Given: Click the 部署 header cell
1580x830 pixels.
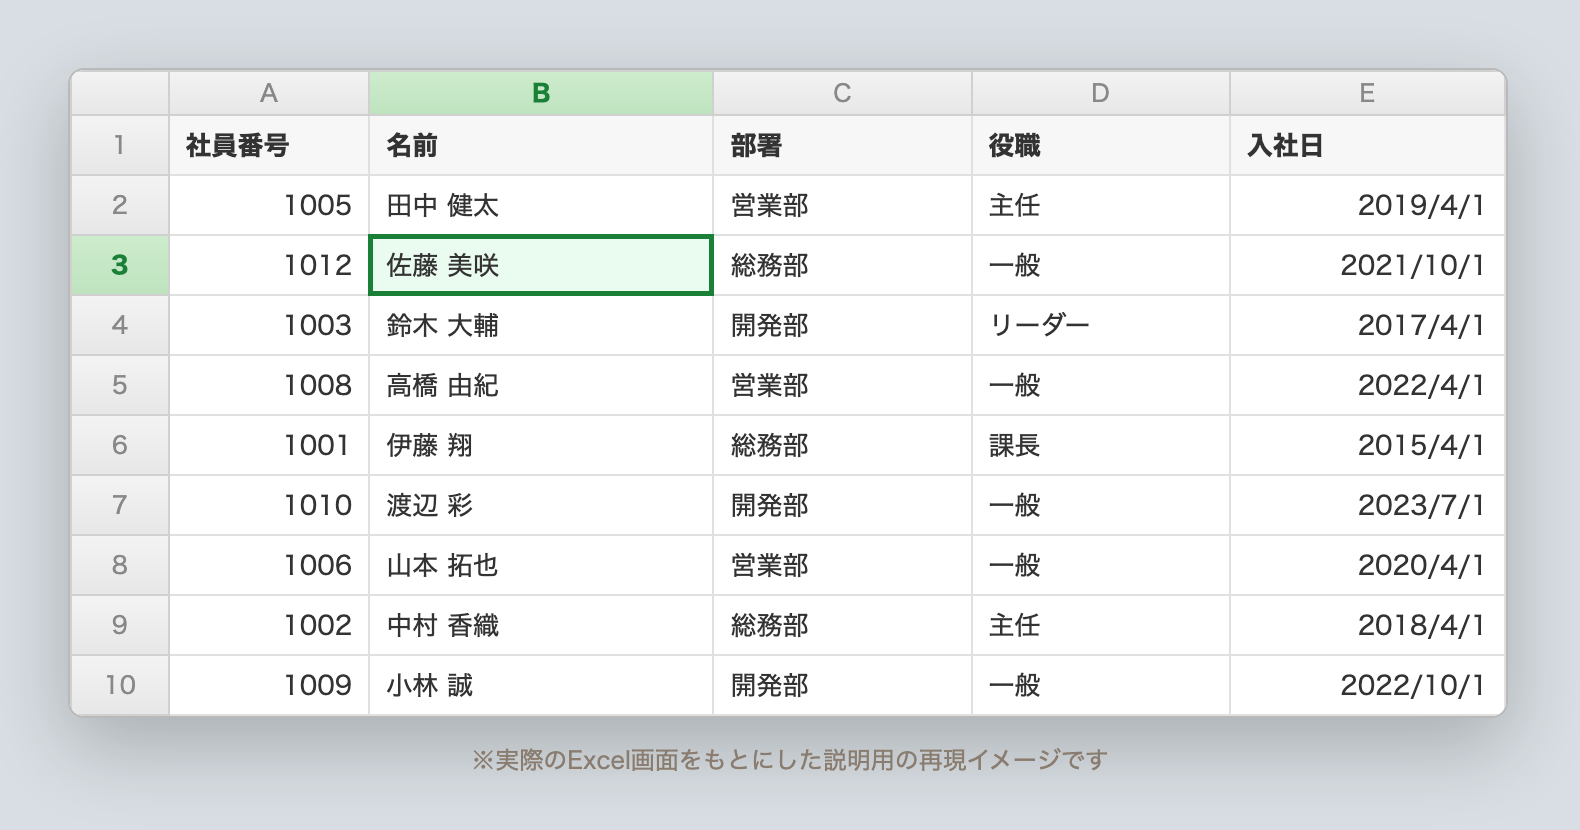Looking at the screenshot, I should click(x=842, y=145).
